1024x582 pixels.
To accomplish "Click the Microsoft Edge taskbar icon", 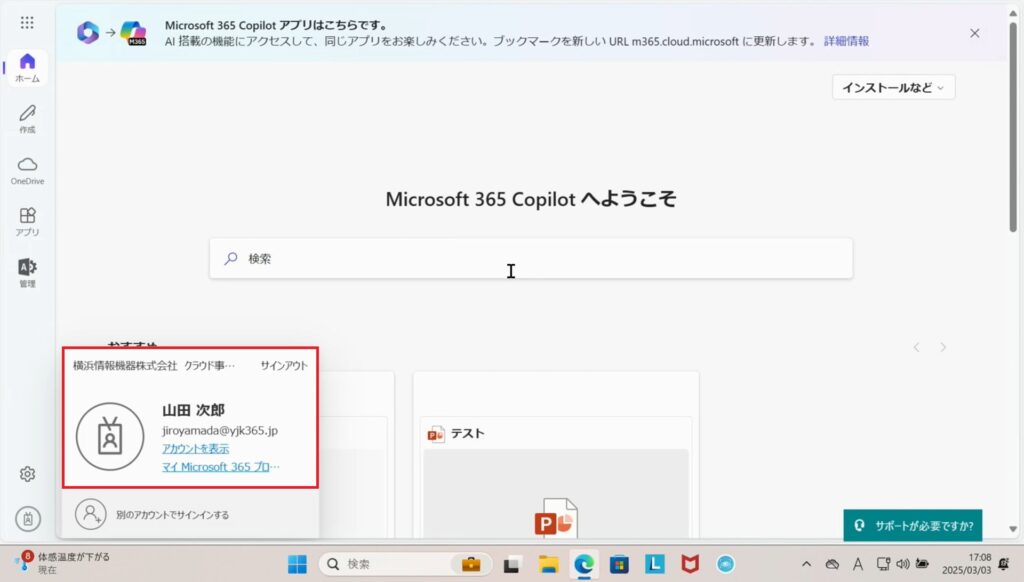I will point(584,564).
